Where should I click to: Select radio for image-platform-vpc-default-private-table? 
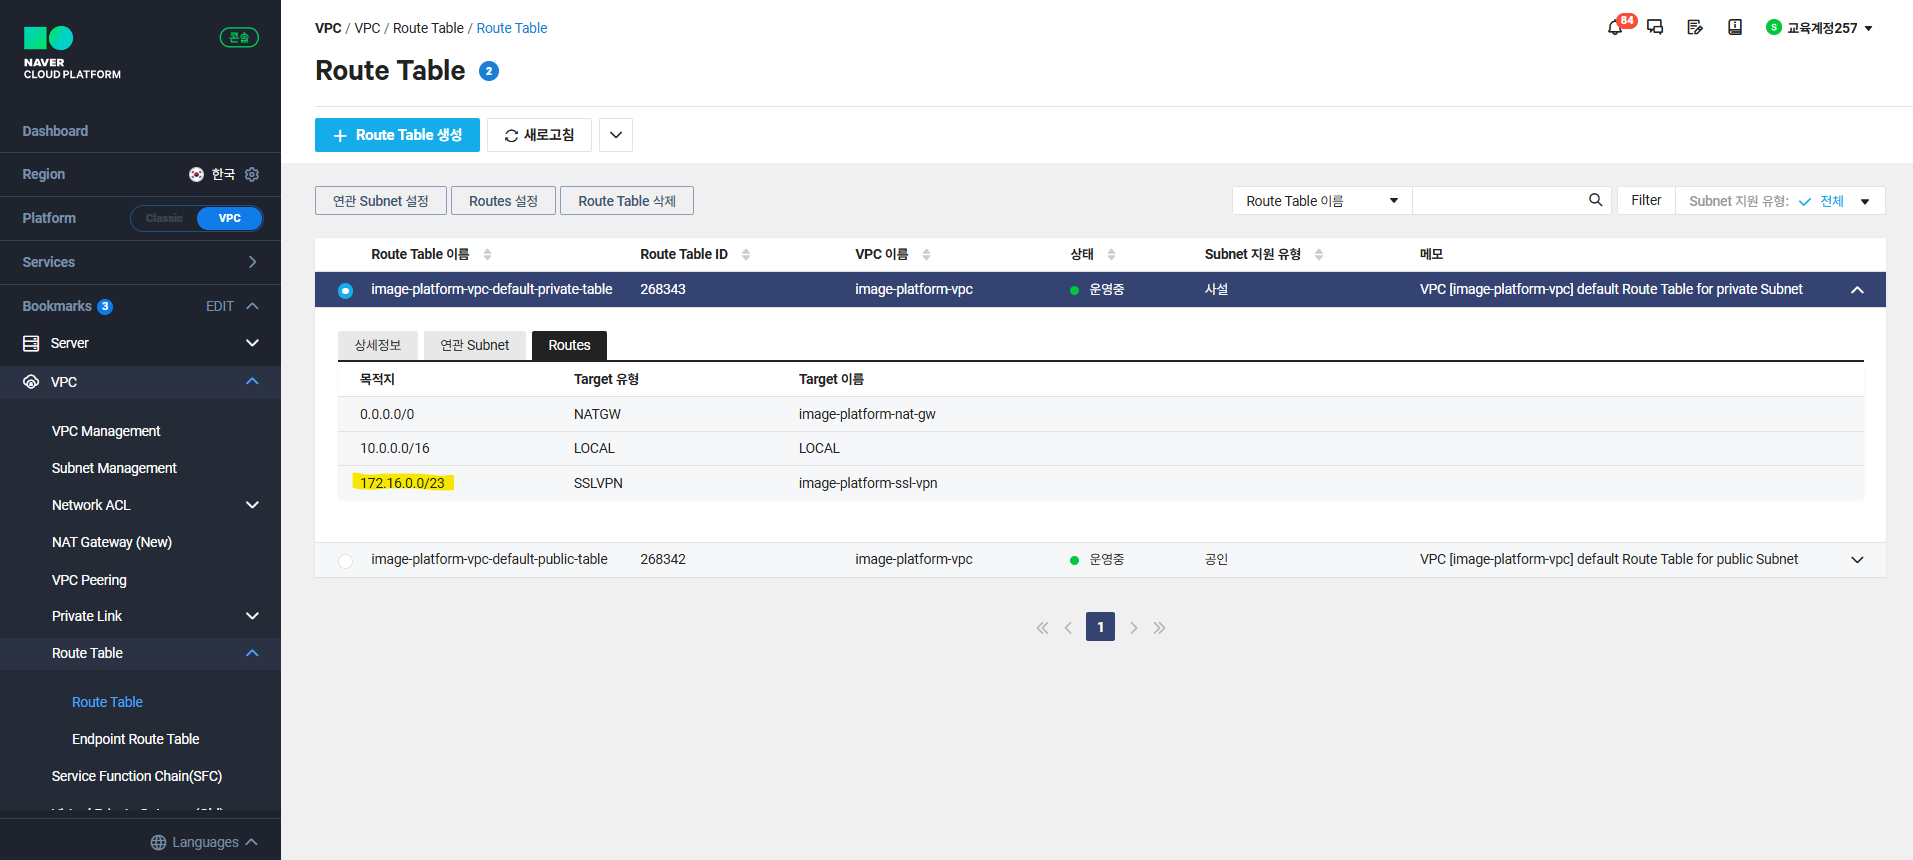(x=345, y=291)
